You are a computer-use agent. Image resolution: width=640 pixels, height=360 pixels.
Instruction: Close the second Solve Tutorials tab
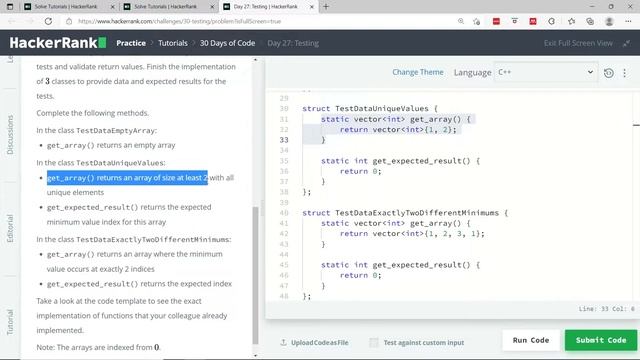(212, 7)
